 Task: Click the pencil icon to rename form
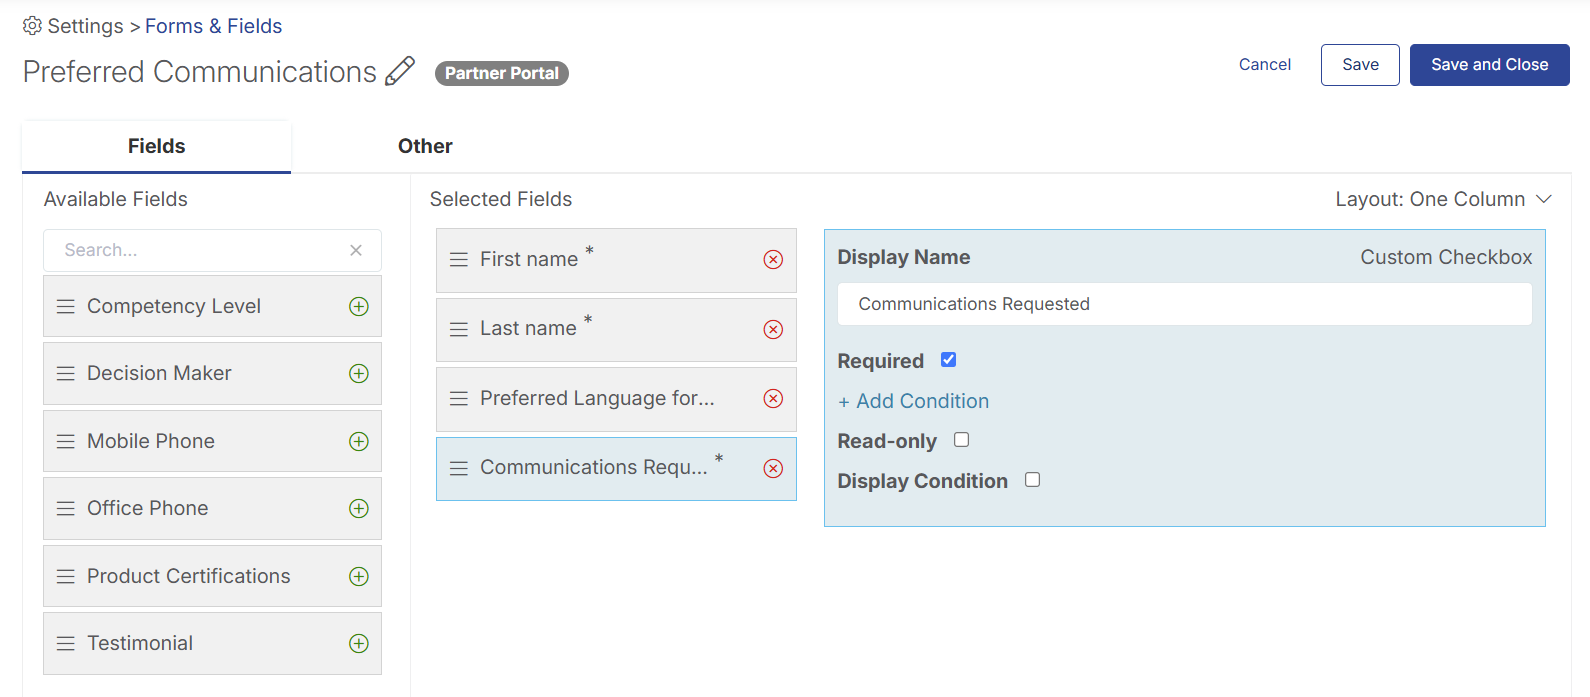400,71
